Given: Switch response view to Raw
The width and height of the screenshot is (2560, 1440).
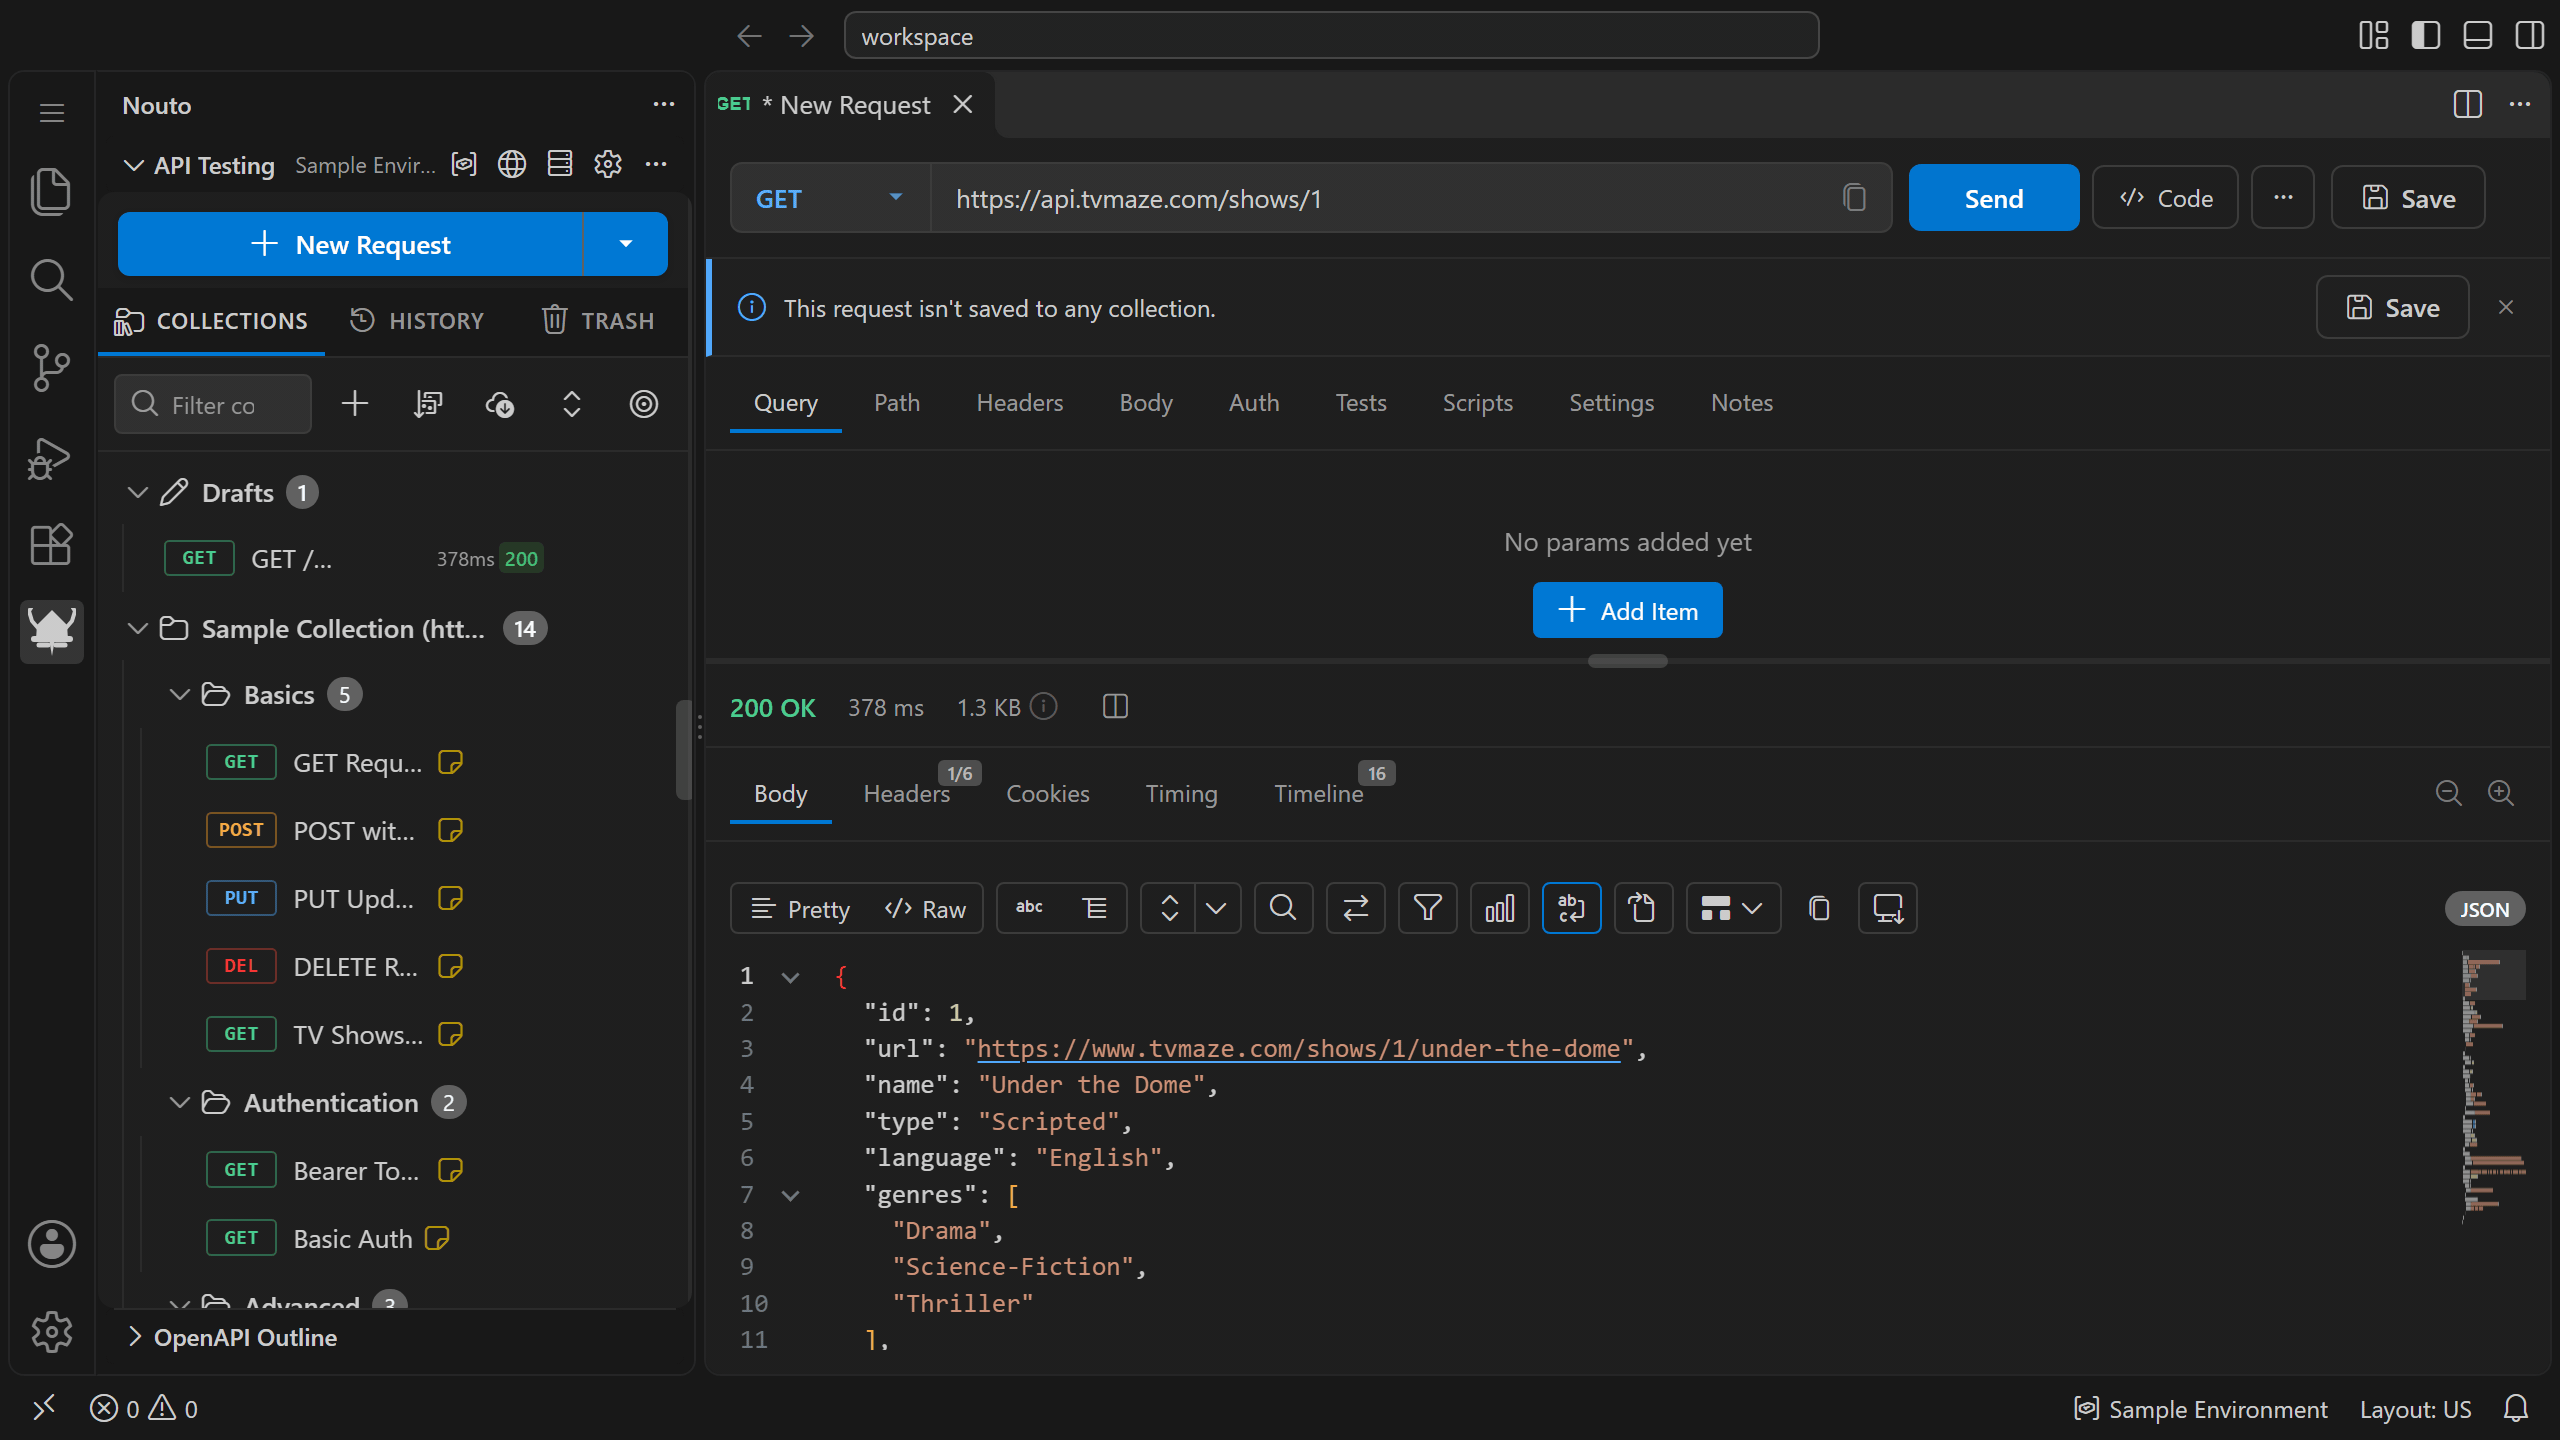Looking at the screenshot, I should point(926,909).
